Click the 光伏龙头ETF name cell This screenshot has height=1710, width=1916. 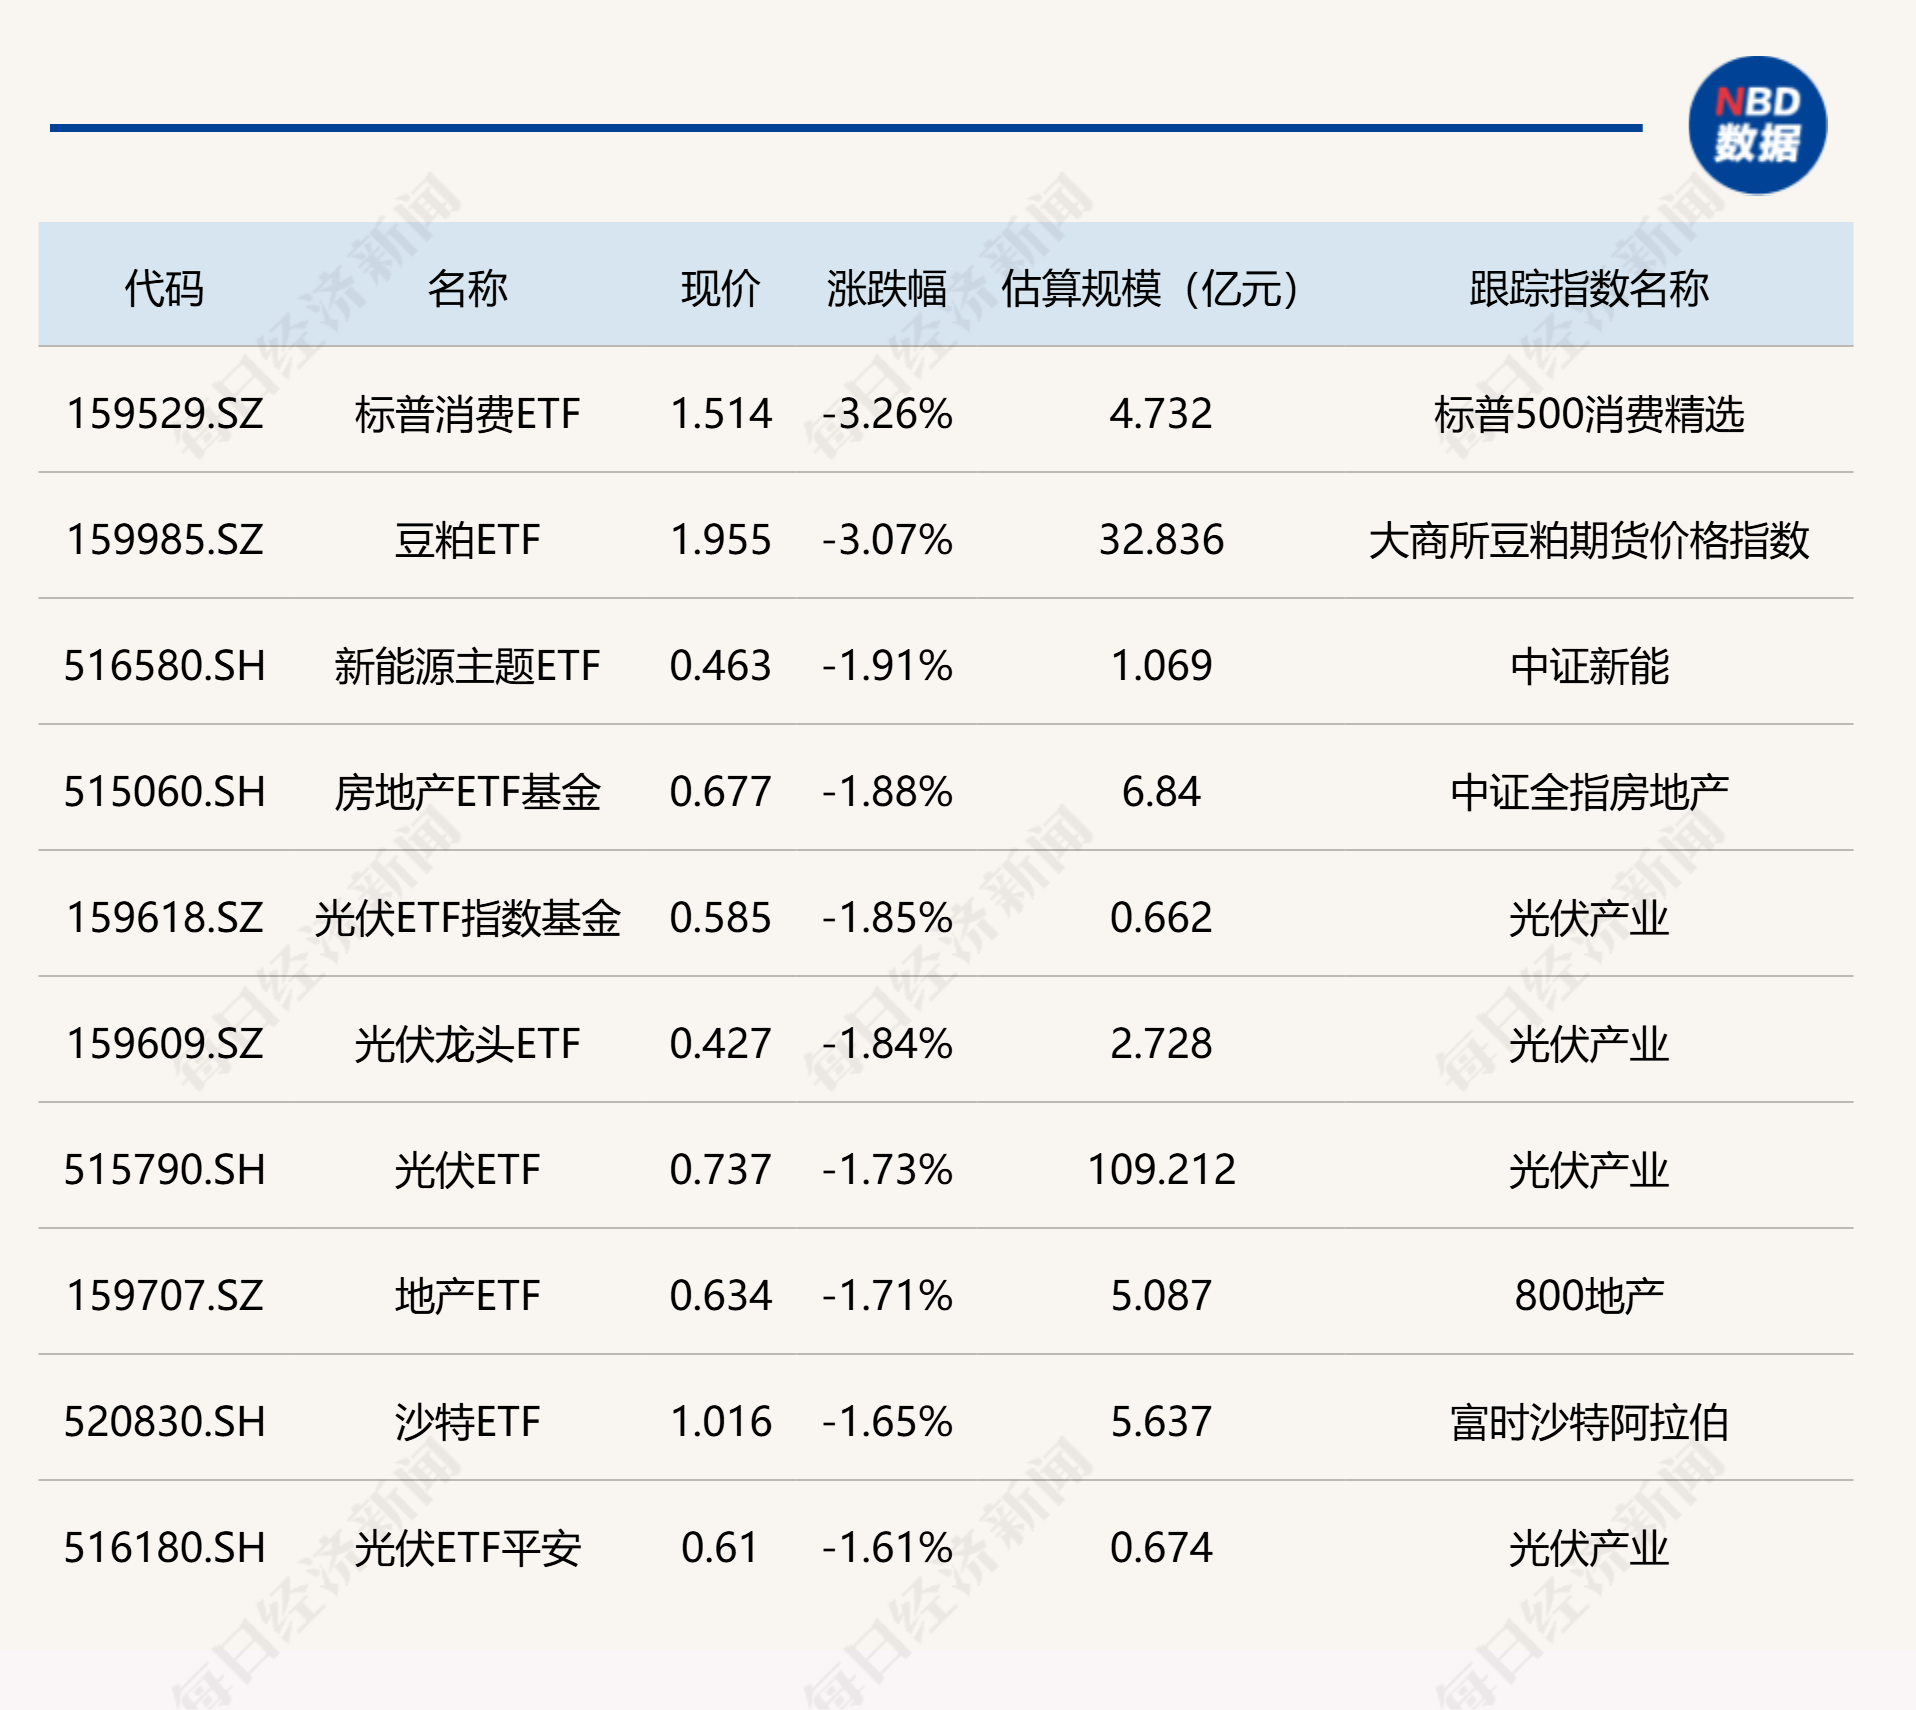(x=468, y=1045)
